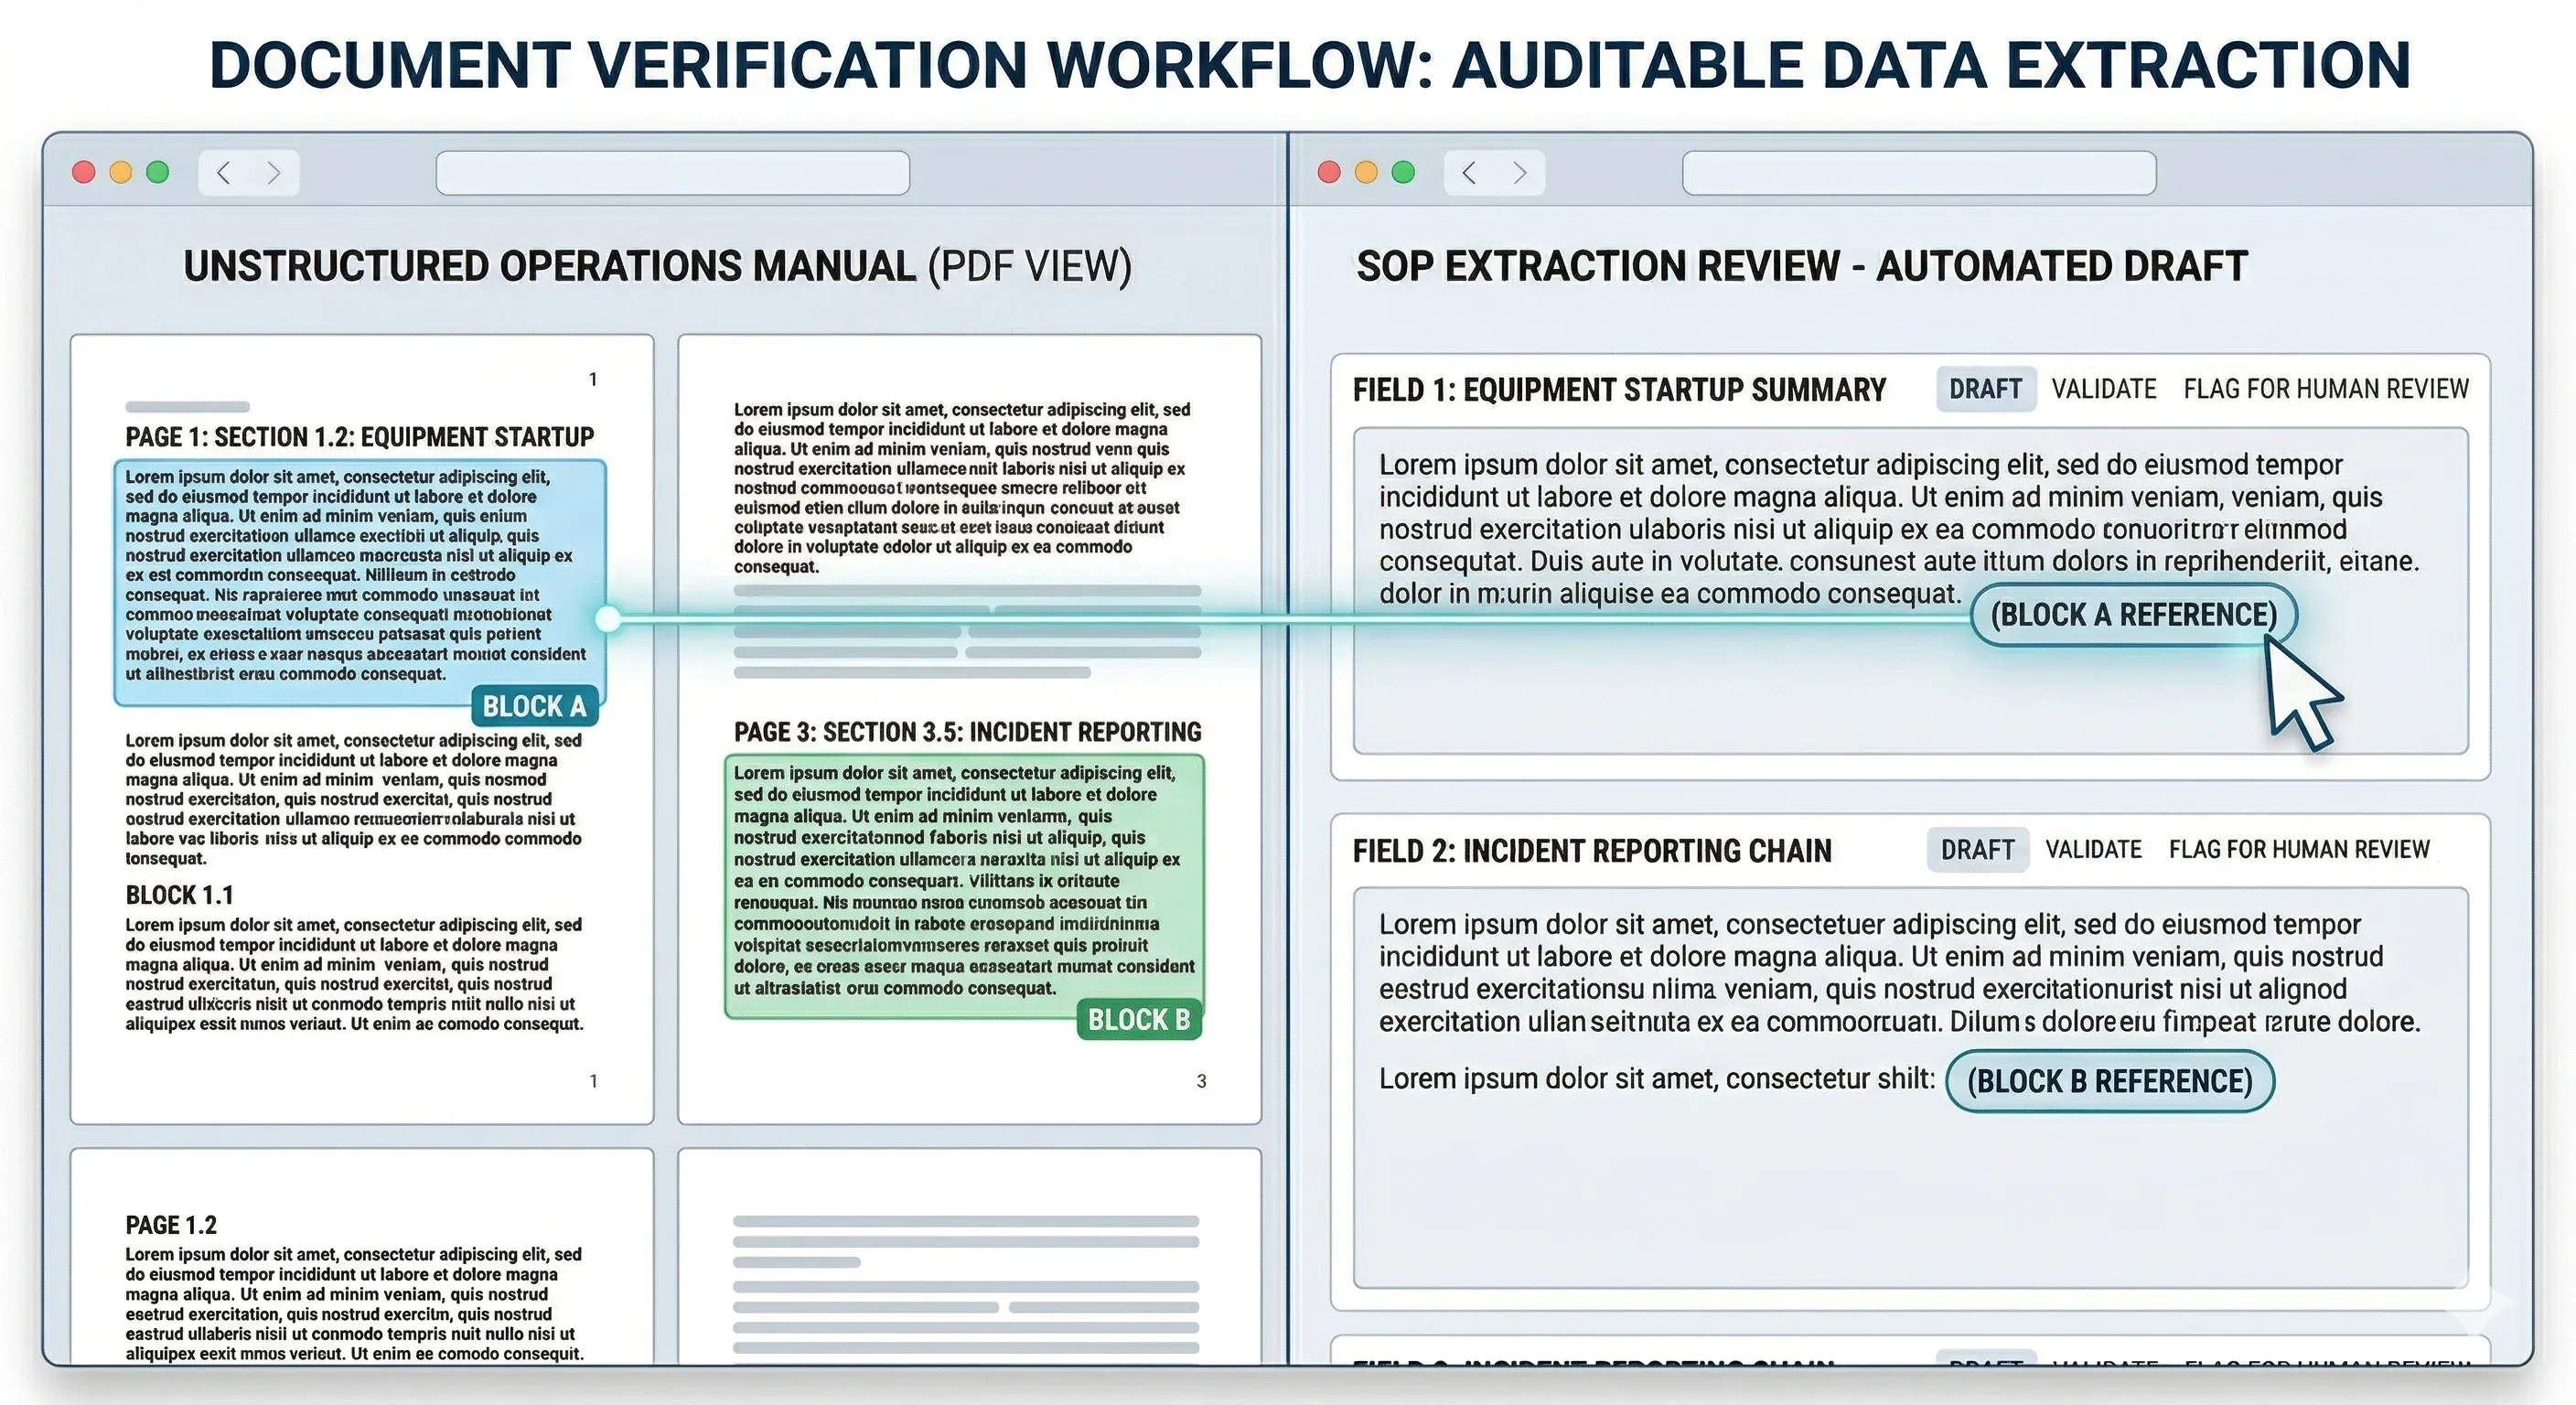Click the forward arrow in the SOP review window

tap(1521, 172)
